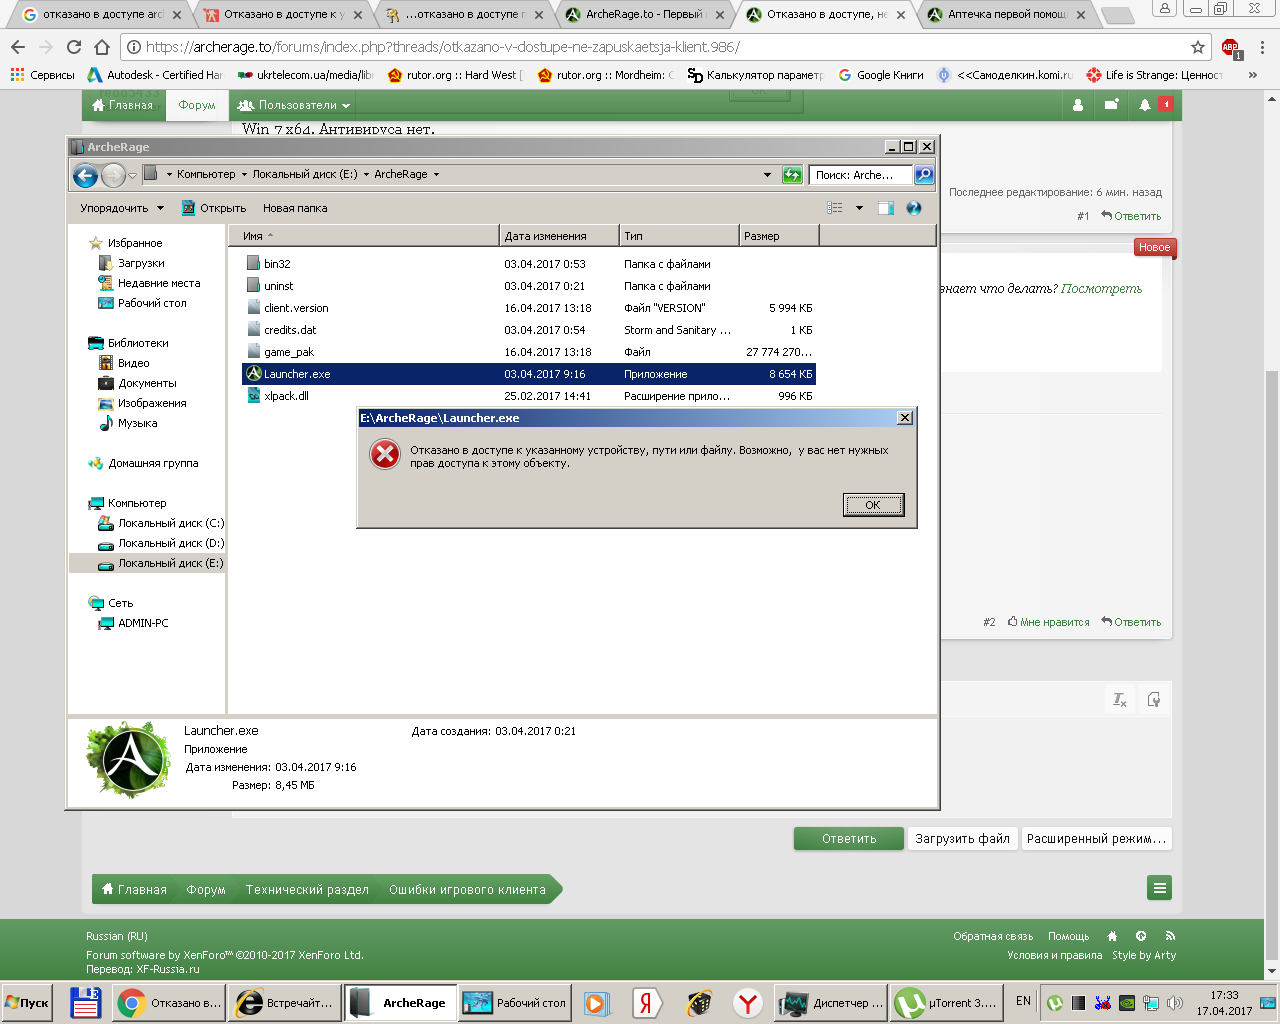Open Технический раздел breadcrumb link
This screenshot has height=1024, width=1280.
click(307, 889)
